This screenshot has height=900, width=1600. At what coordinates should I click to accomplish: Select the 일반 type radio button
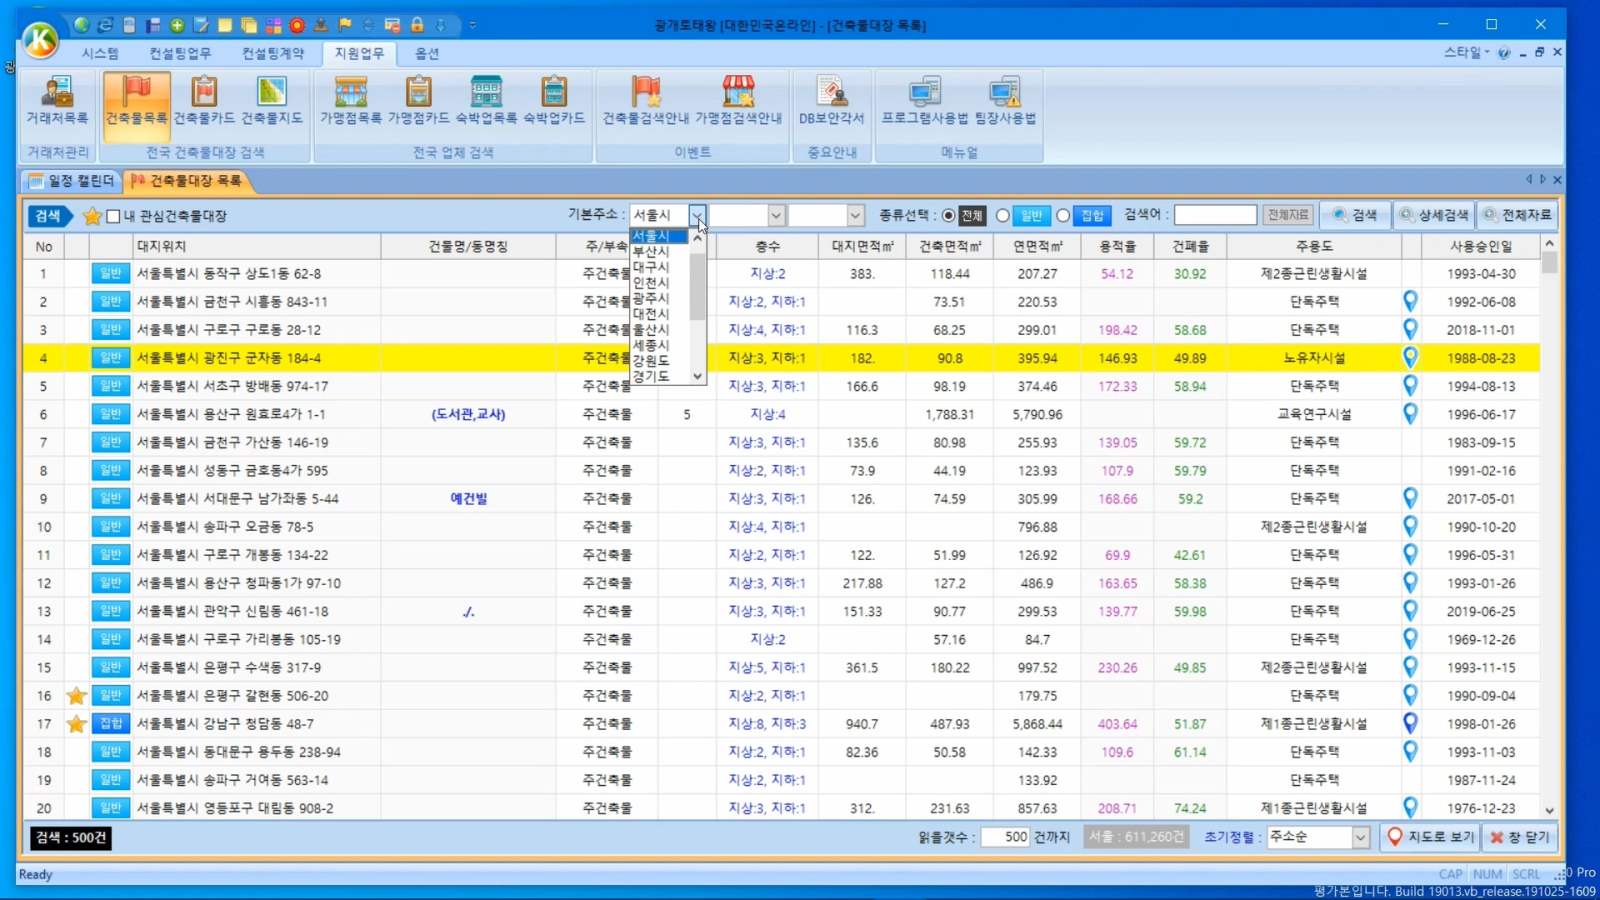pyautogui.click(x=1002, y=216)
